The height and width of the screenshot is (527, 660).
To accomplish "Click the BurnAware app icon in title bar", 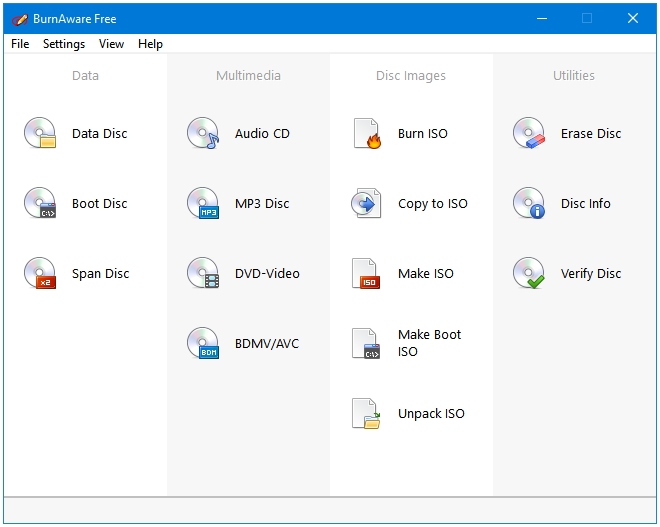I will [19, 19].
